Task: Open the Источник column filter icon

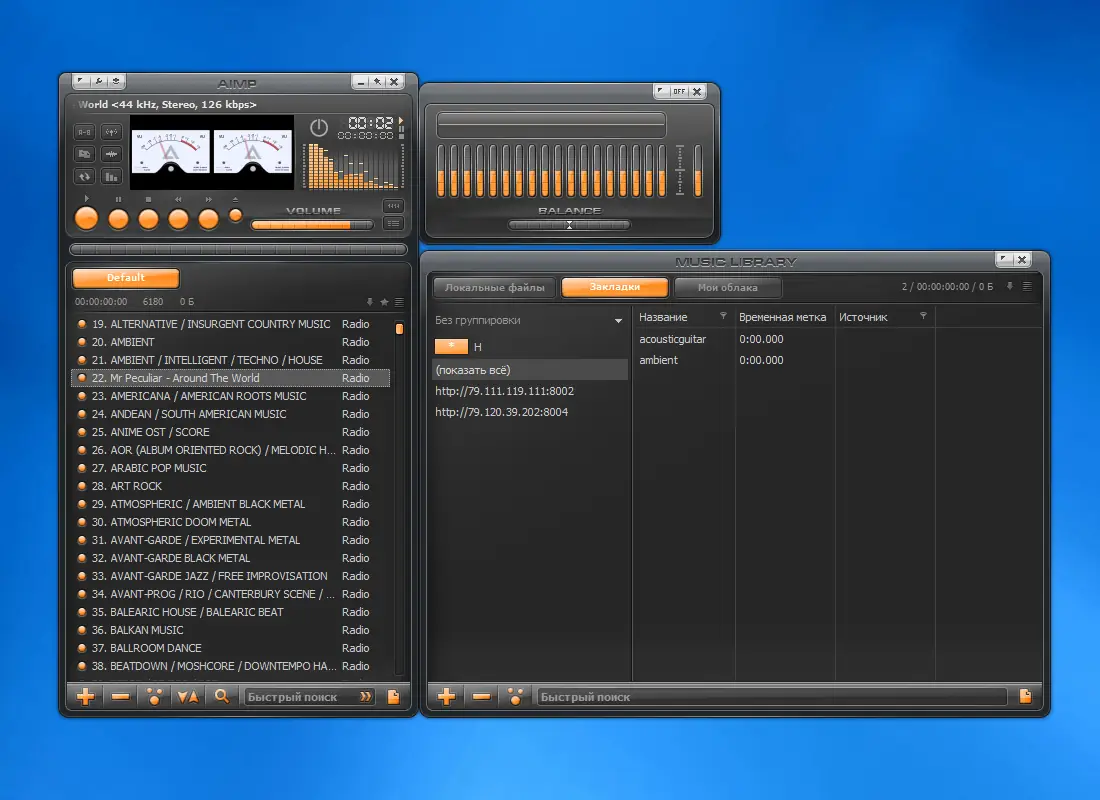Action: (923, 316)
